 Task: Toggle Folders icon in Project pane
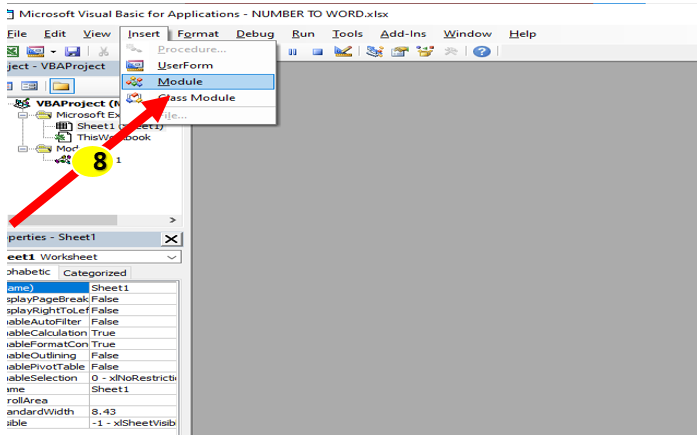coord(62,86)
